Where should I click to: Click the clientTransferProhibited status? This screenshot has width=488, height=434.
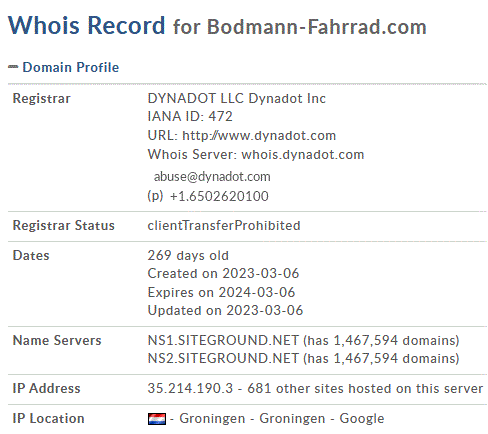[224, 226]
